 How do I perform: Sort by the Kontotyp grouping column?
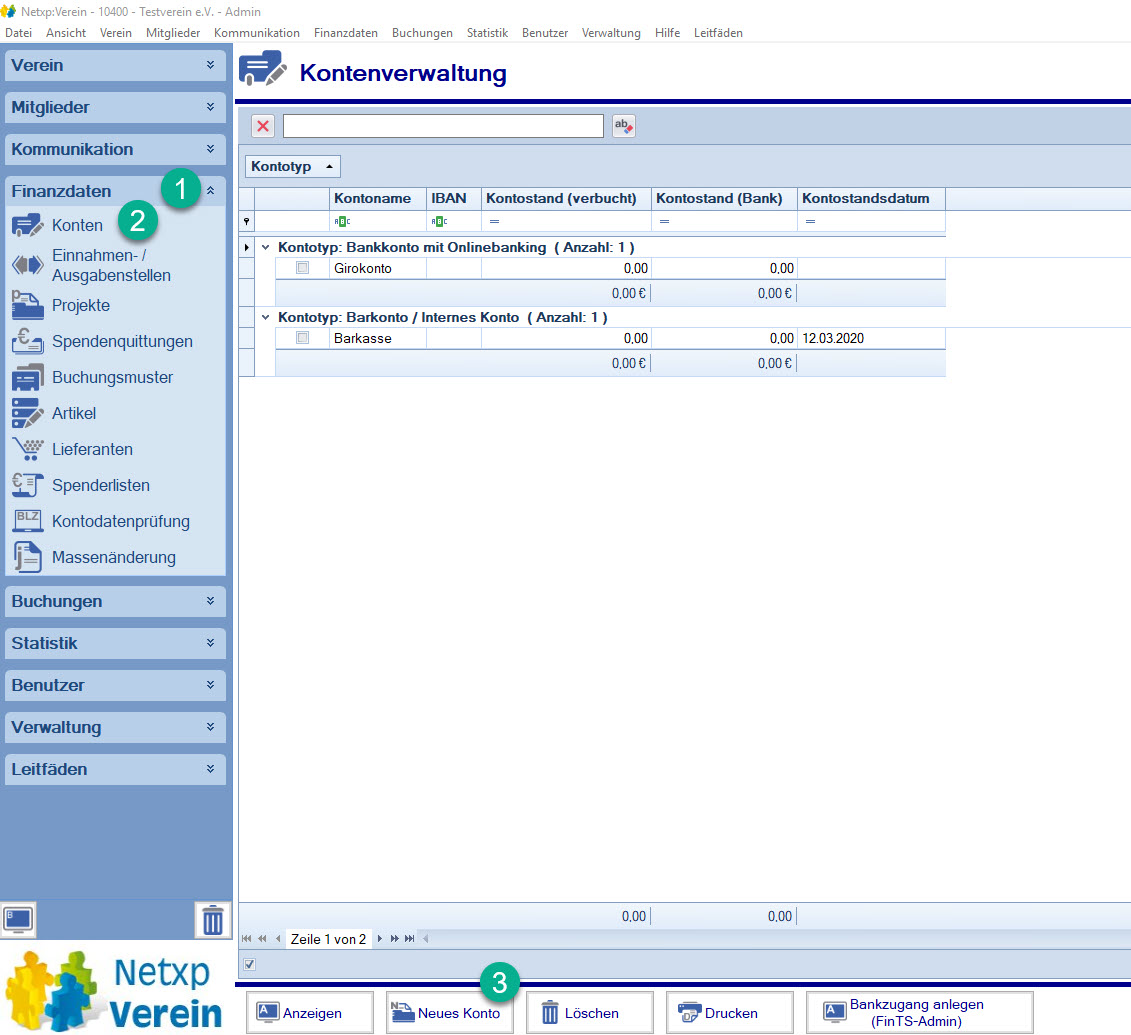(293, 166)
